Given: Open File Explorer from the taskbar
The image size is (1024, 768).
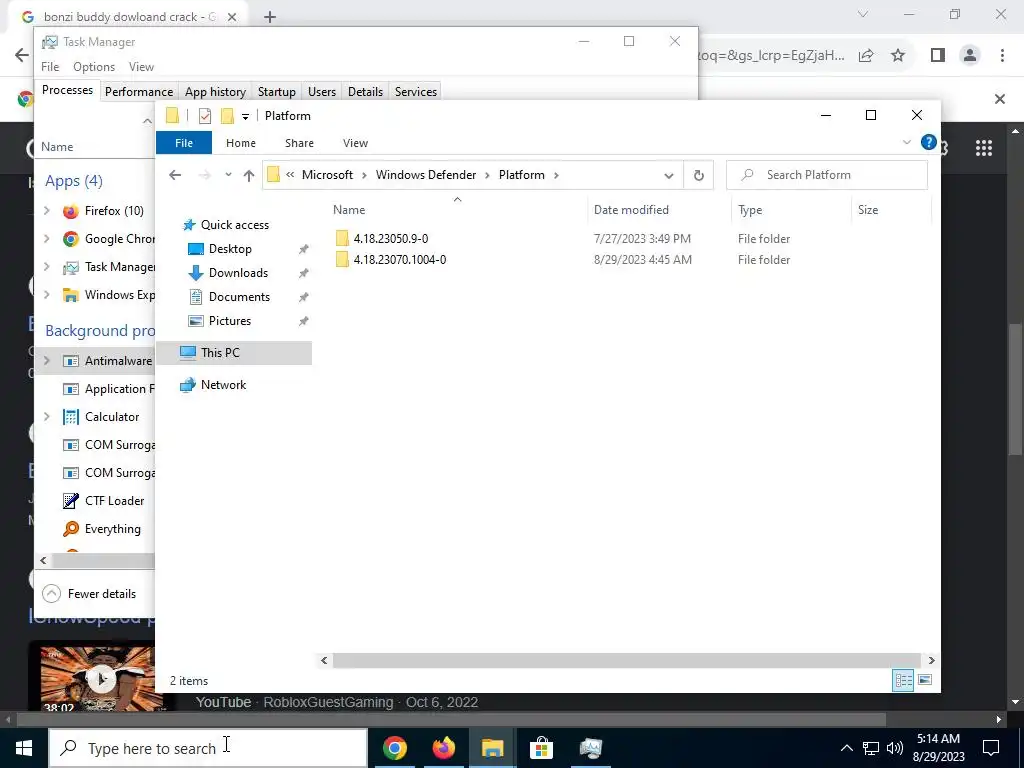Looking at the screenshot, I should tap(492, 748).
